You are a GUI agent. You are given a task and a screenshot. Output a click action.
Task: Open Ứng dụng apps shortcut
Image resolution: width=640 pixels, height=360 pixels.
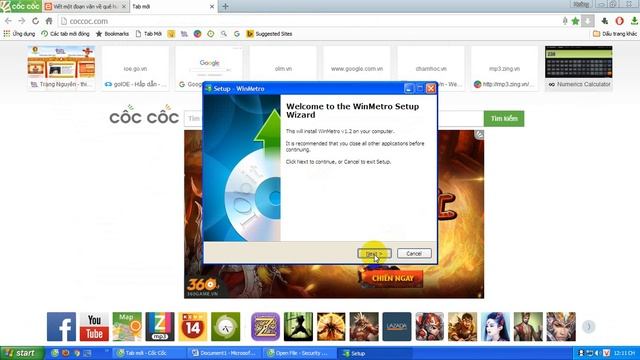19,34
